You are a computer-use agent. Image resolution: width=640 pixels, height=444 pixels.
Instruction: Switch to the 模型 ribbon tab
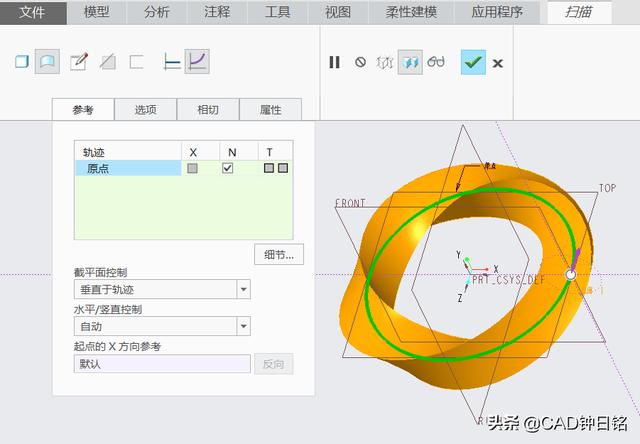coord(97,12)
